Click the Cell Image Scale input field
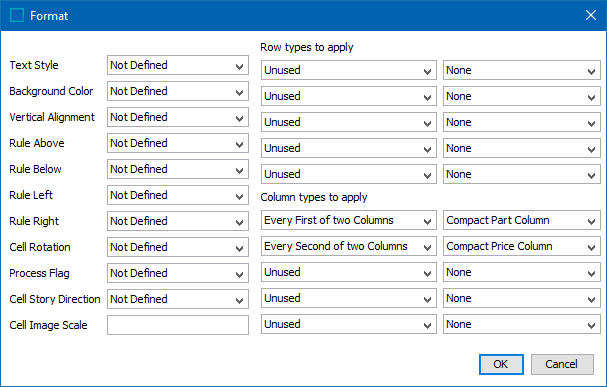 [x=178, y=325]
